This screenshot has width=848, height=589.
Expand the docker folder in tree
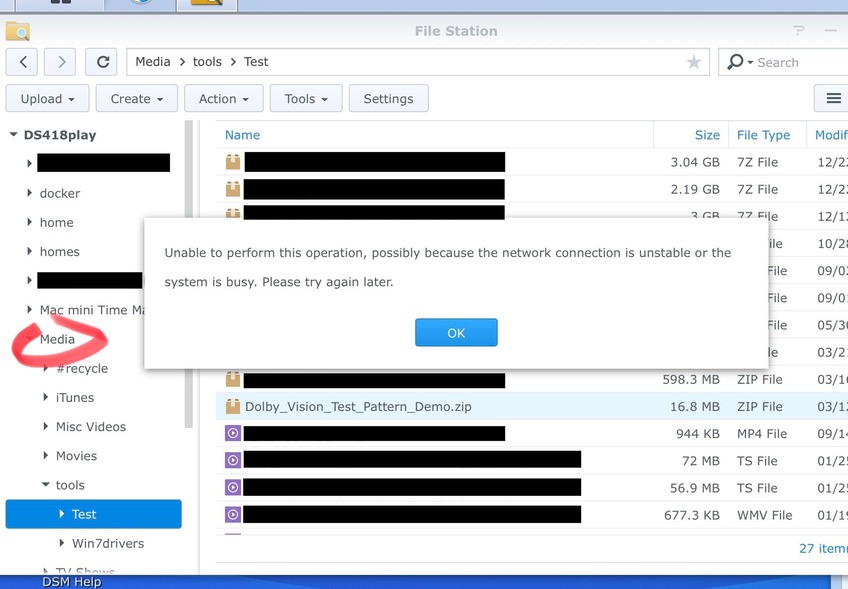pos(29,193)
